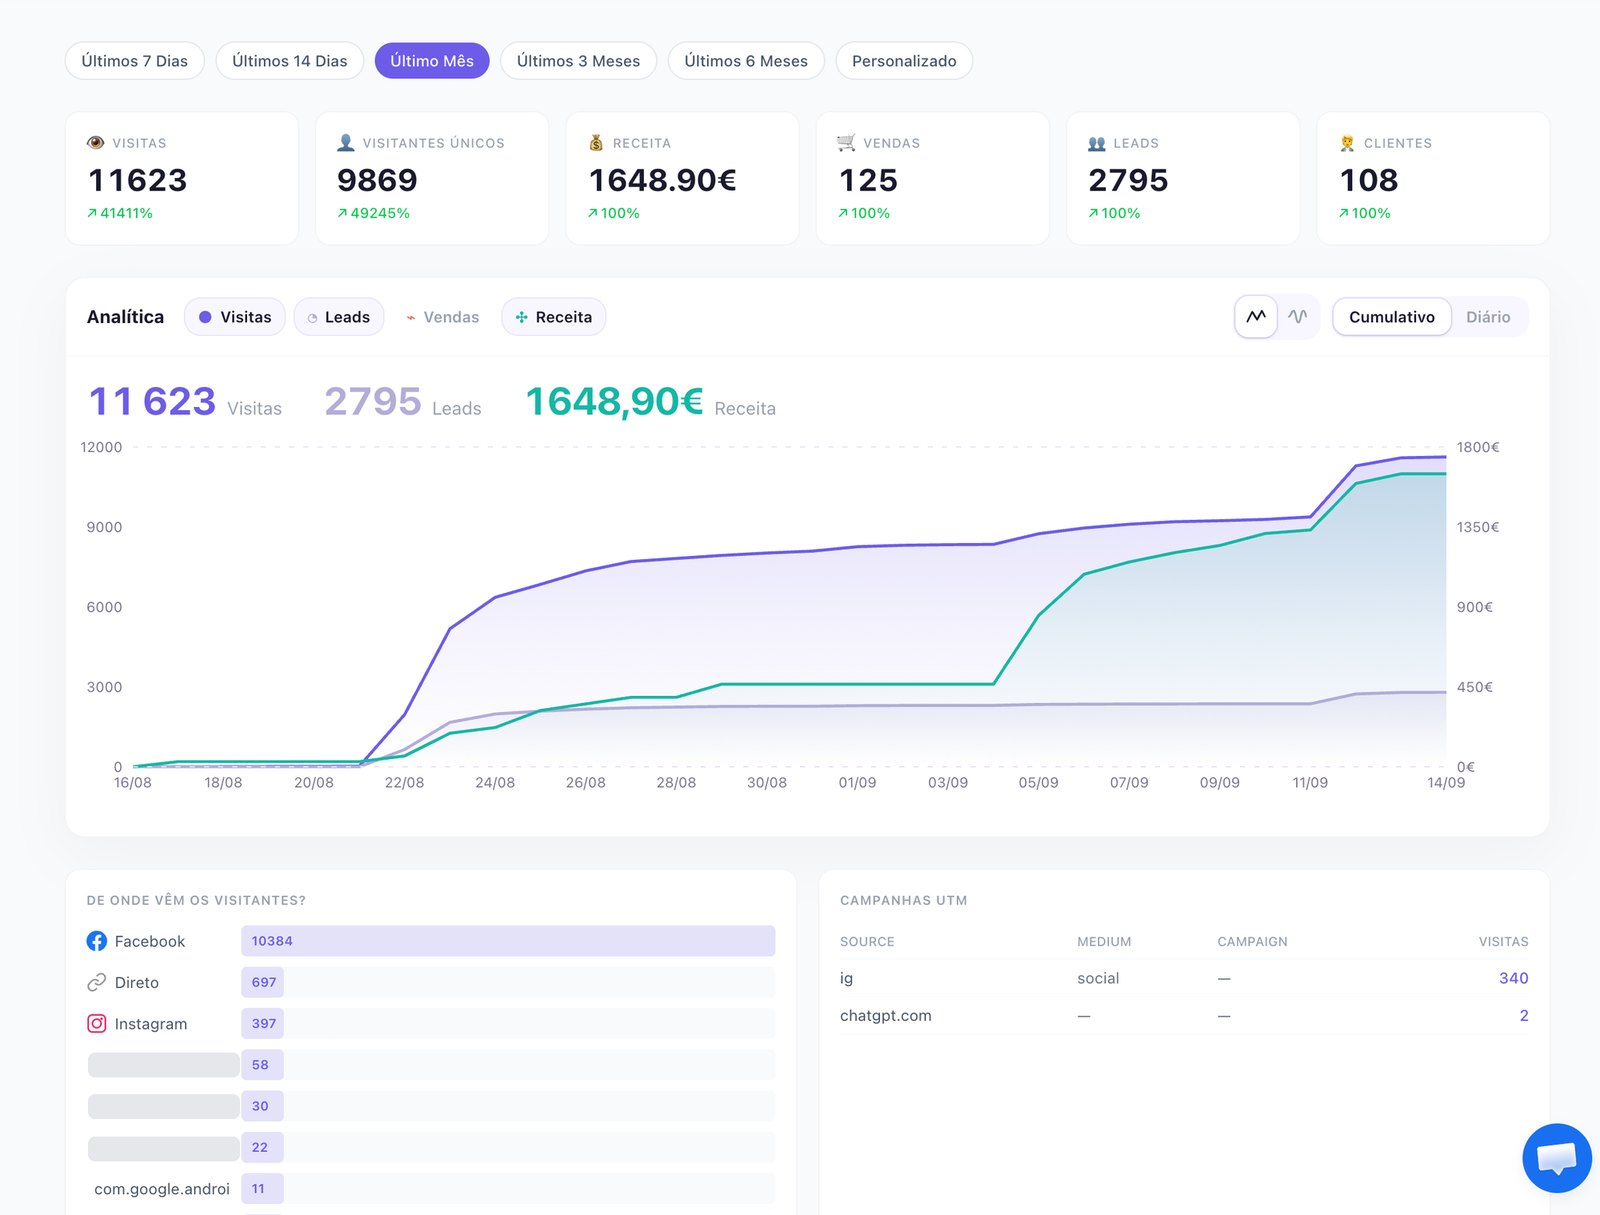Viewport: 1600px width, 1215px height.
Task: Click the Facebook bar showing 10384
Action: click(x=508, y=941)
